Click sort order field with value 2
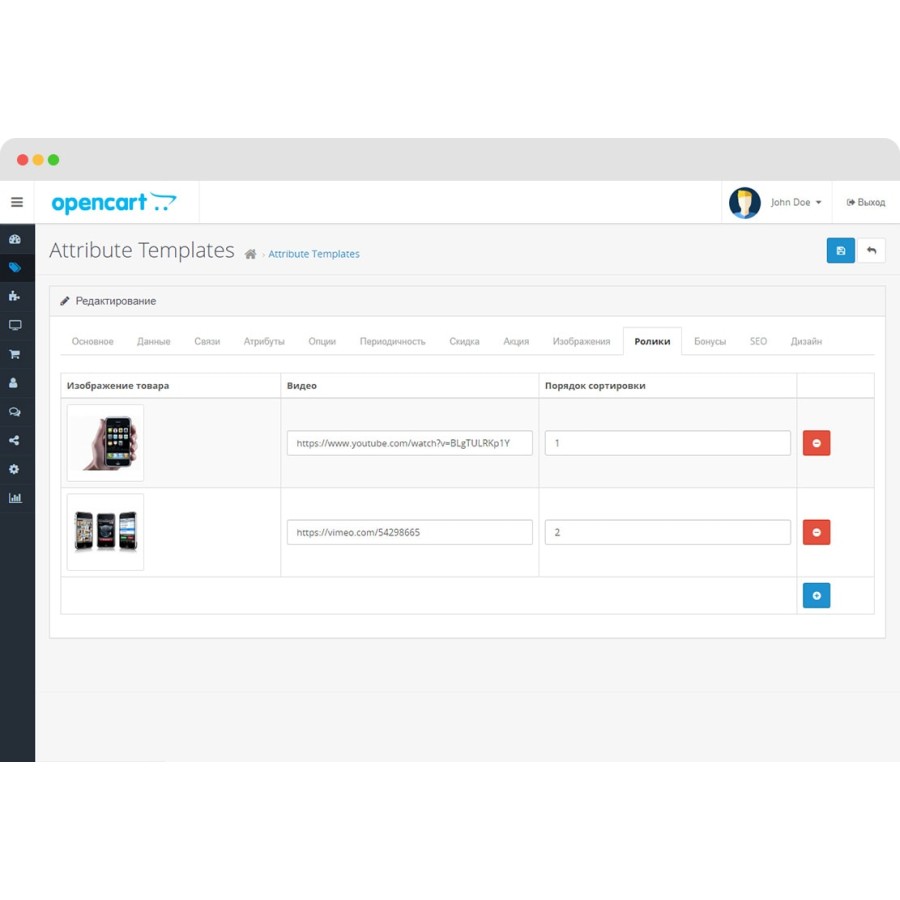 click(668, 532)
